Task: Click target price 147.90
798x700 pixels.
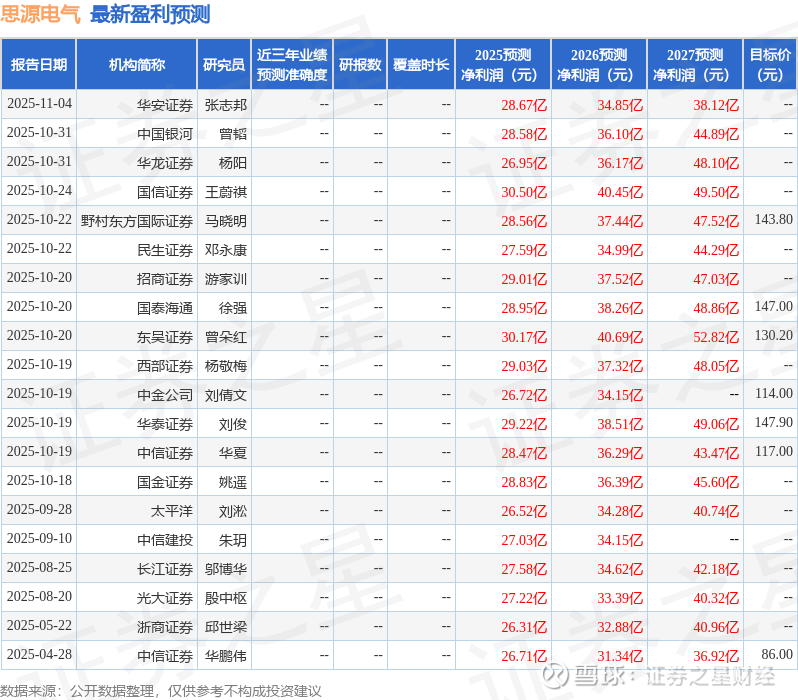Action: click(x=774, y=423)
